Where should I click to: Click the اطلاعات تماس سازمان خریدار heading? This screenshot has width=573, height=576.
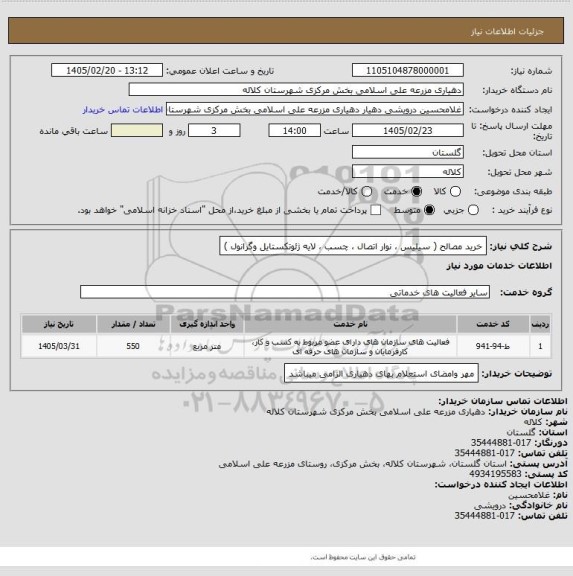(x=503, y=401)
